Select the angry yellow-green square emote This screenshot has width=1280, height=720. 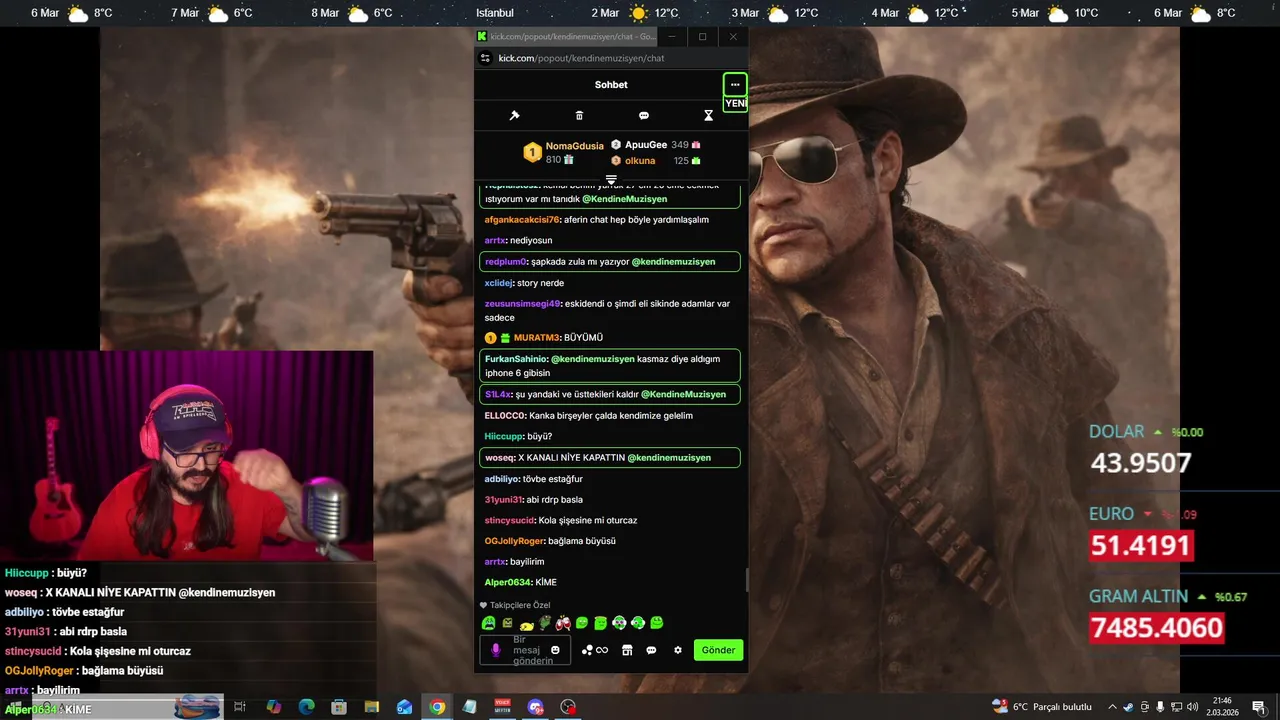(507, 623)
